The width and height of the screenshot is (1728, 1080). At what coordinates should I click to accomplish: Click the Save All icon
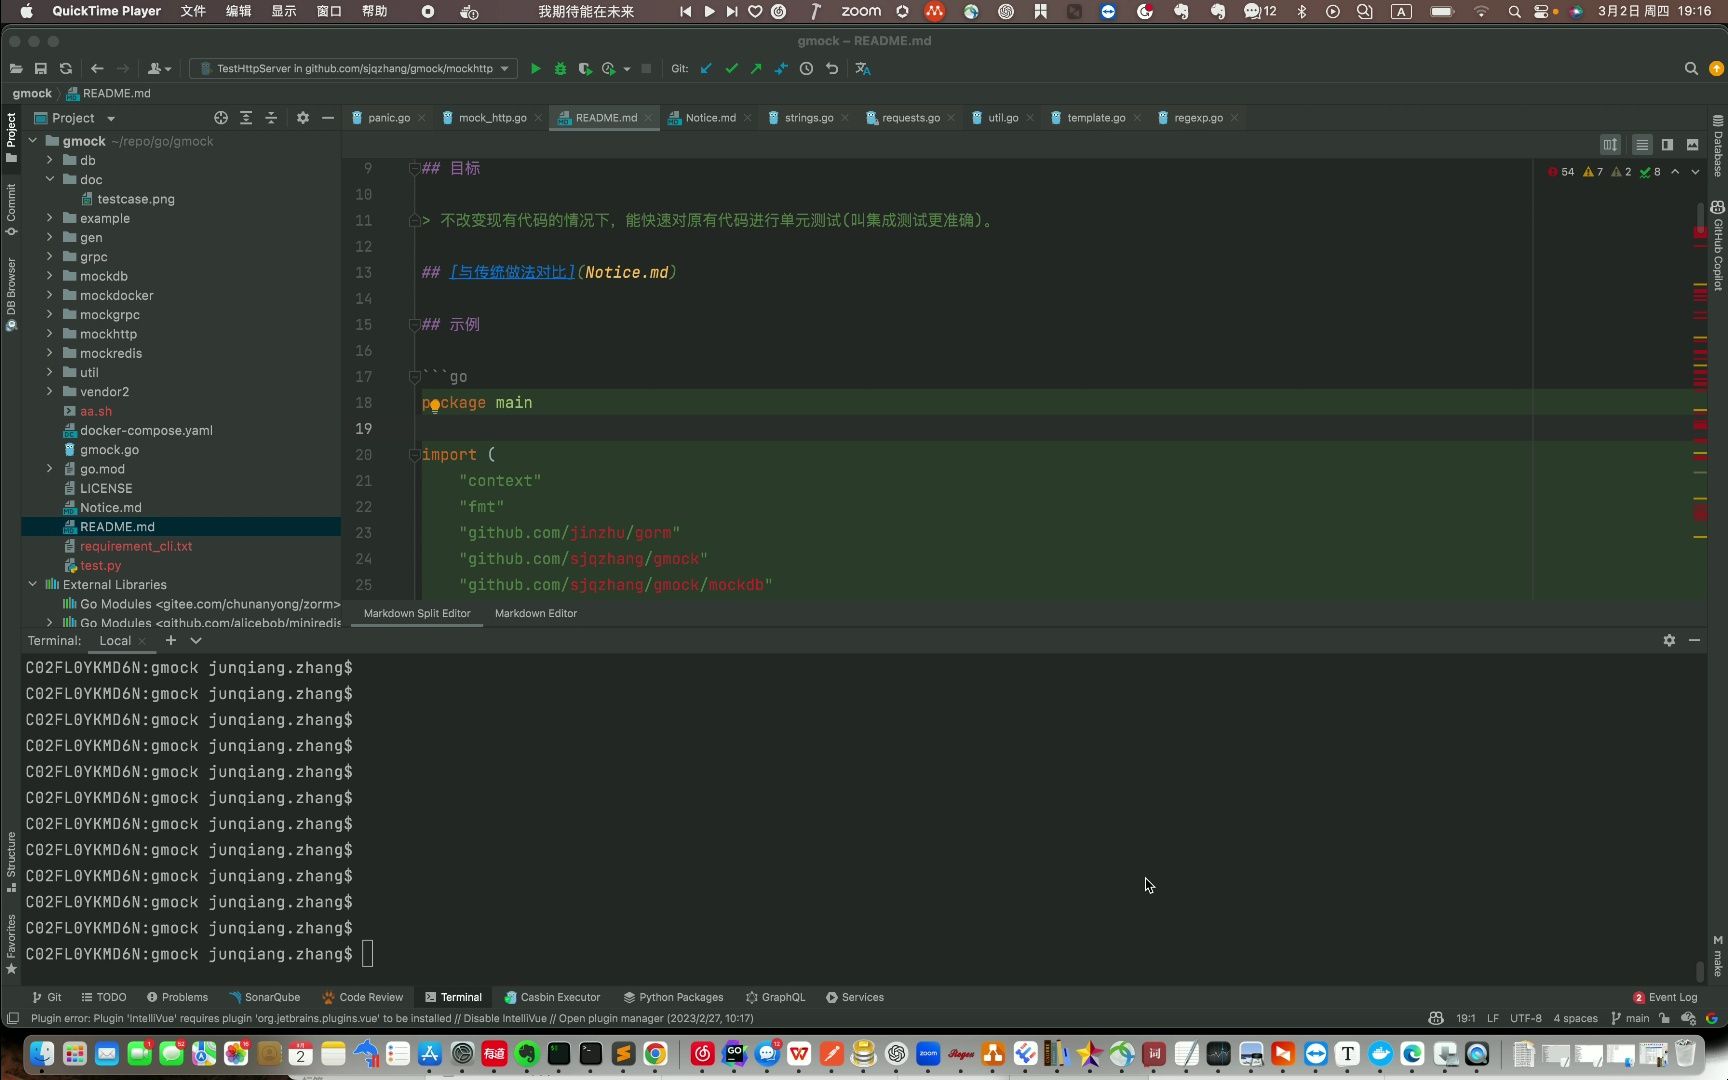[x=41, y=69]
